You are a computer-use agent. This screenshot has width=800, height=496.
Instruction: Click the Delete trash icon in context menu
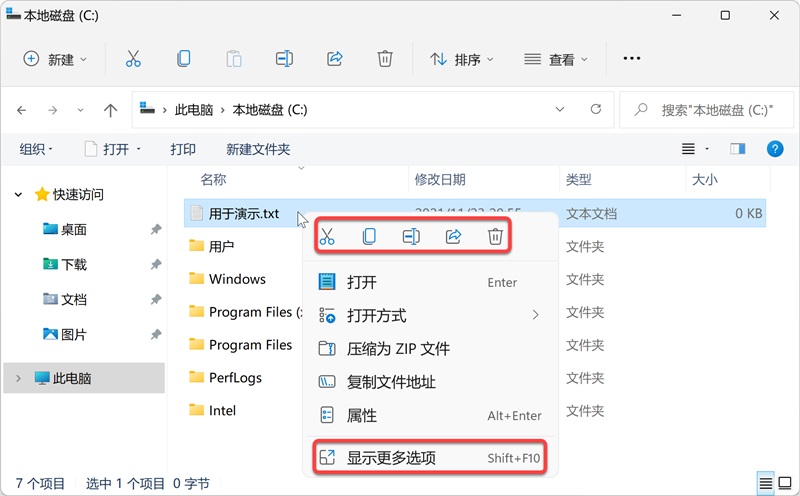coord(494,236)
